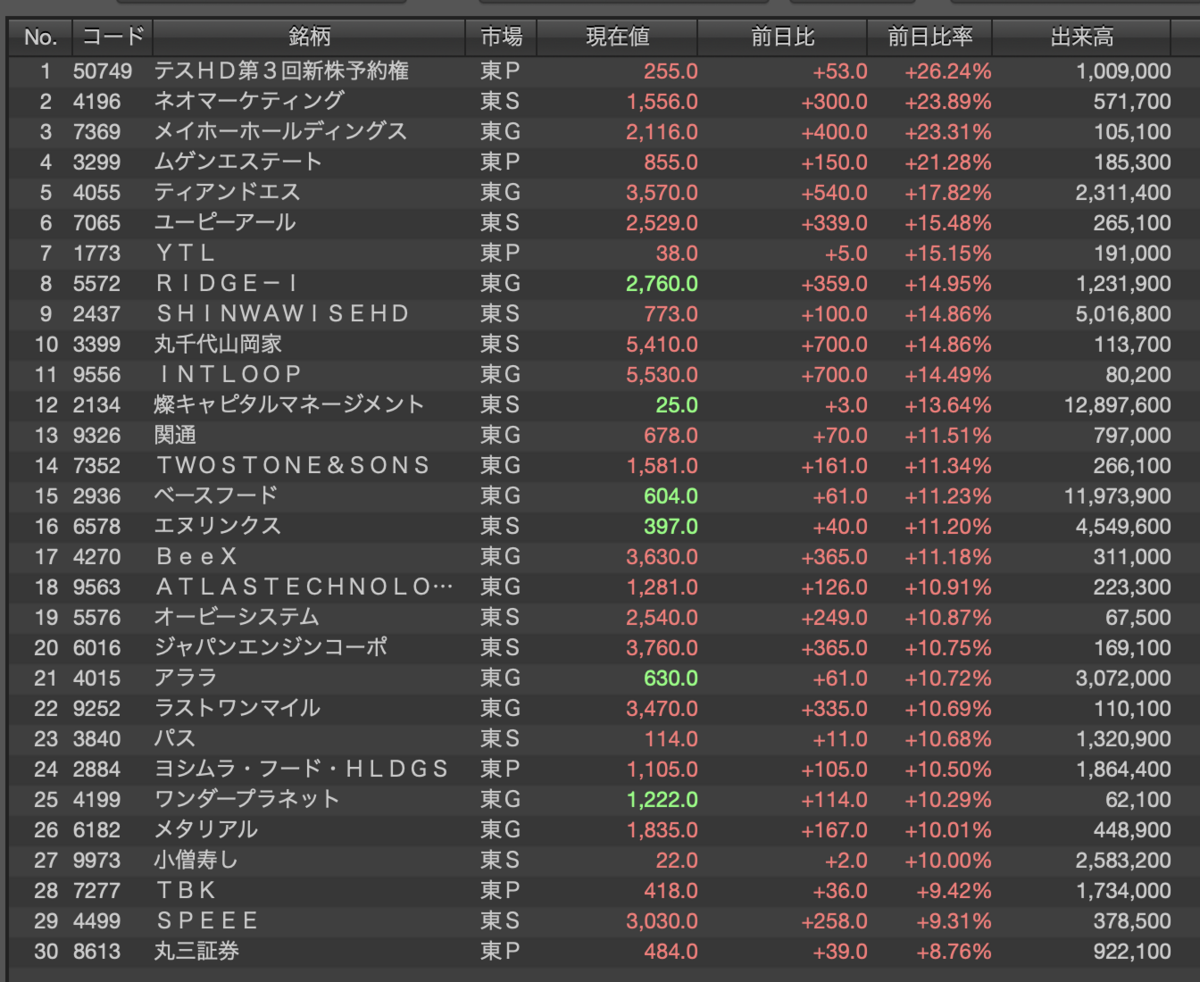
Task: Click stock code 7369
Action: [x=96, y=132]
